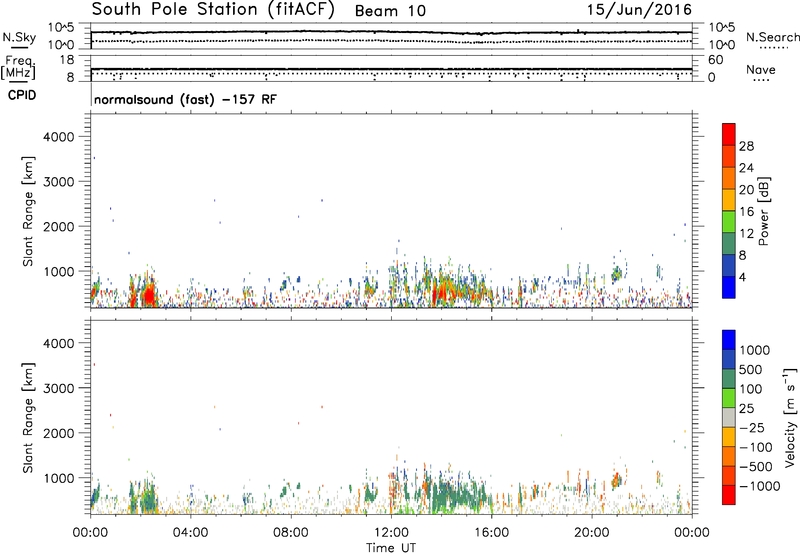Click the "-25" label on Velocity colorbar
Screen dimensions: 800x554
752,427
